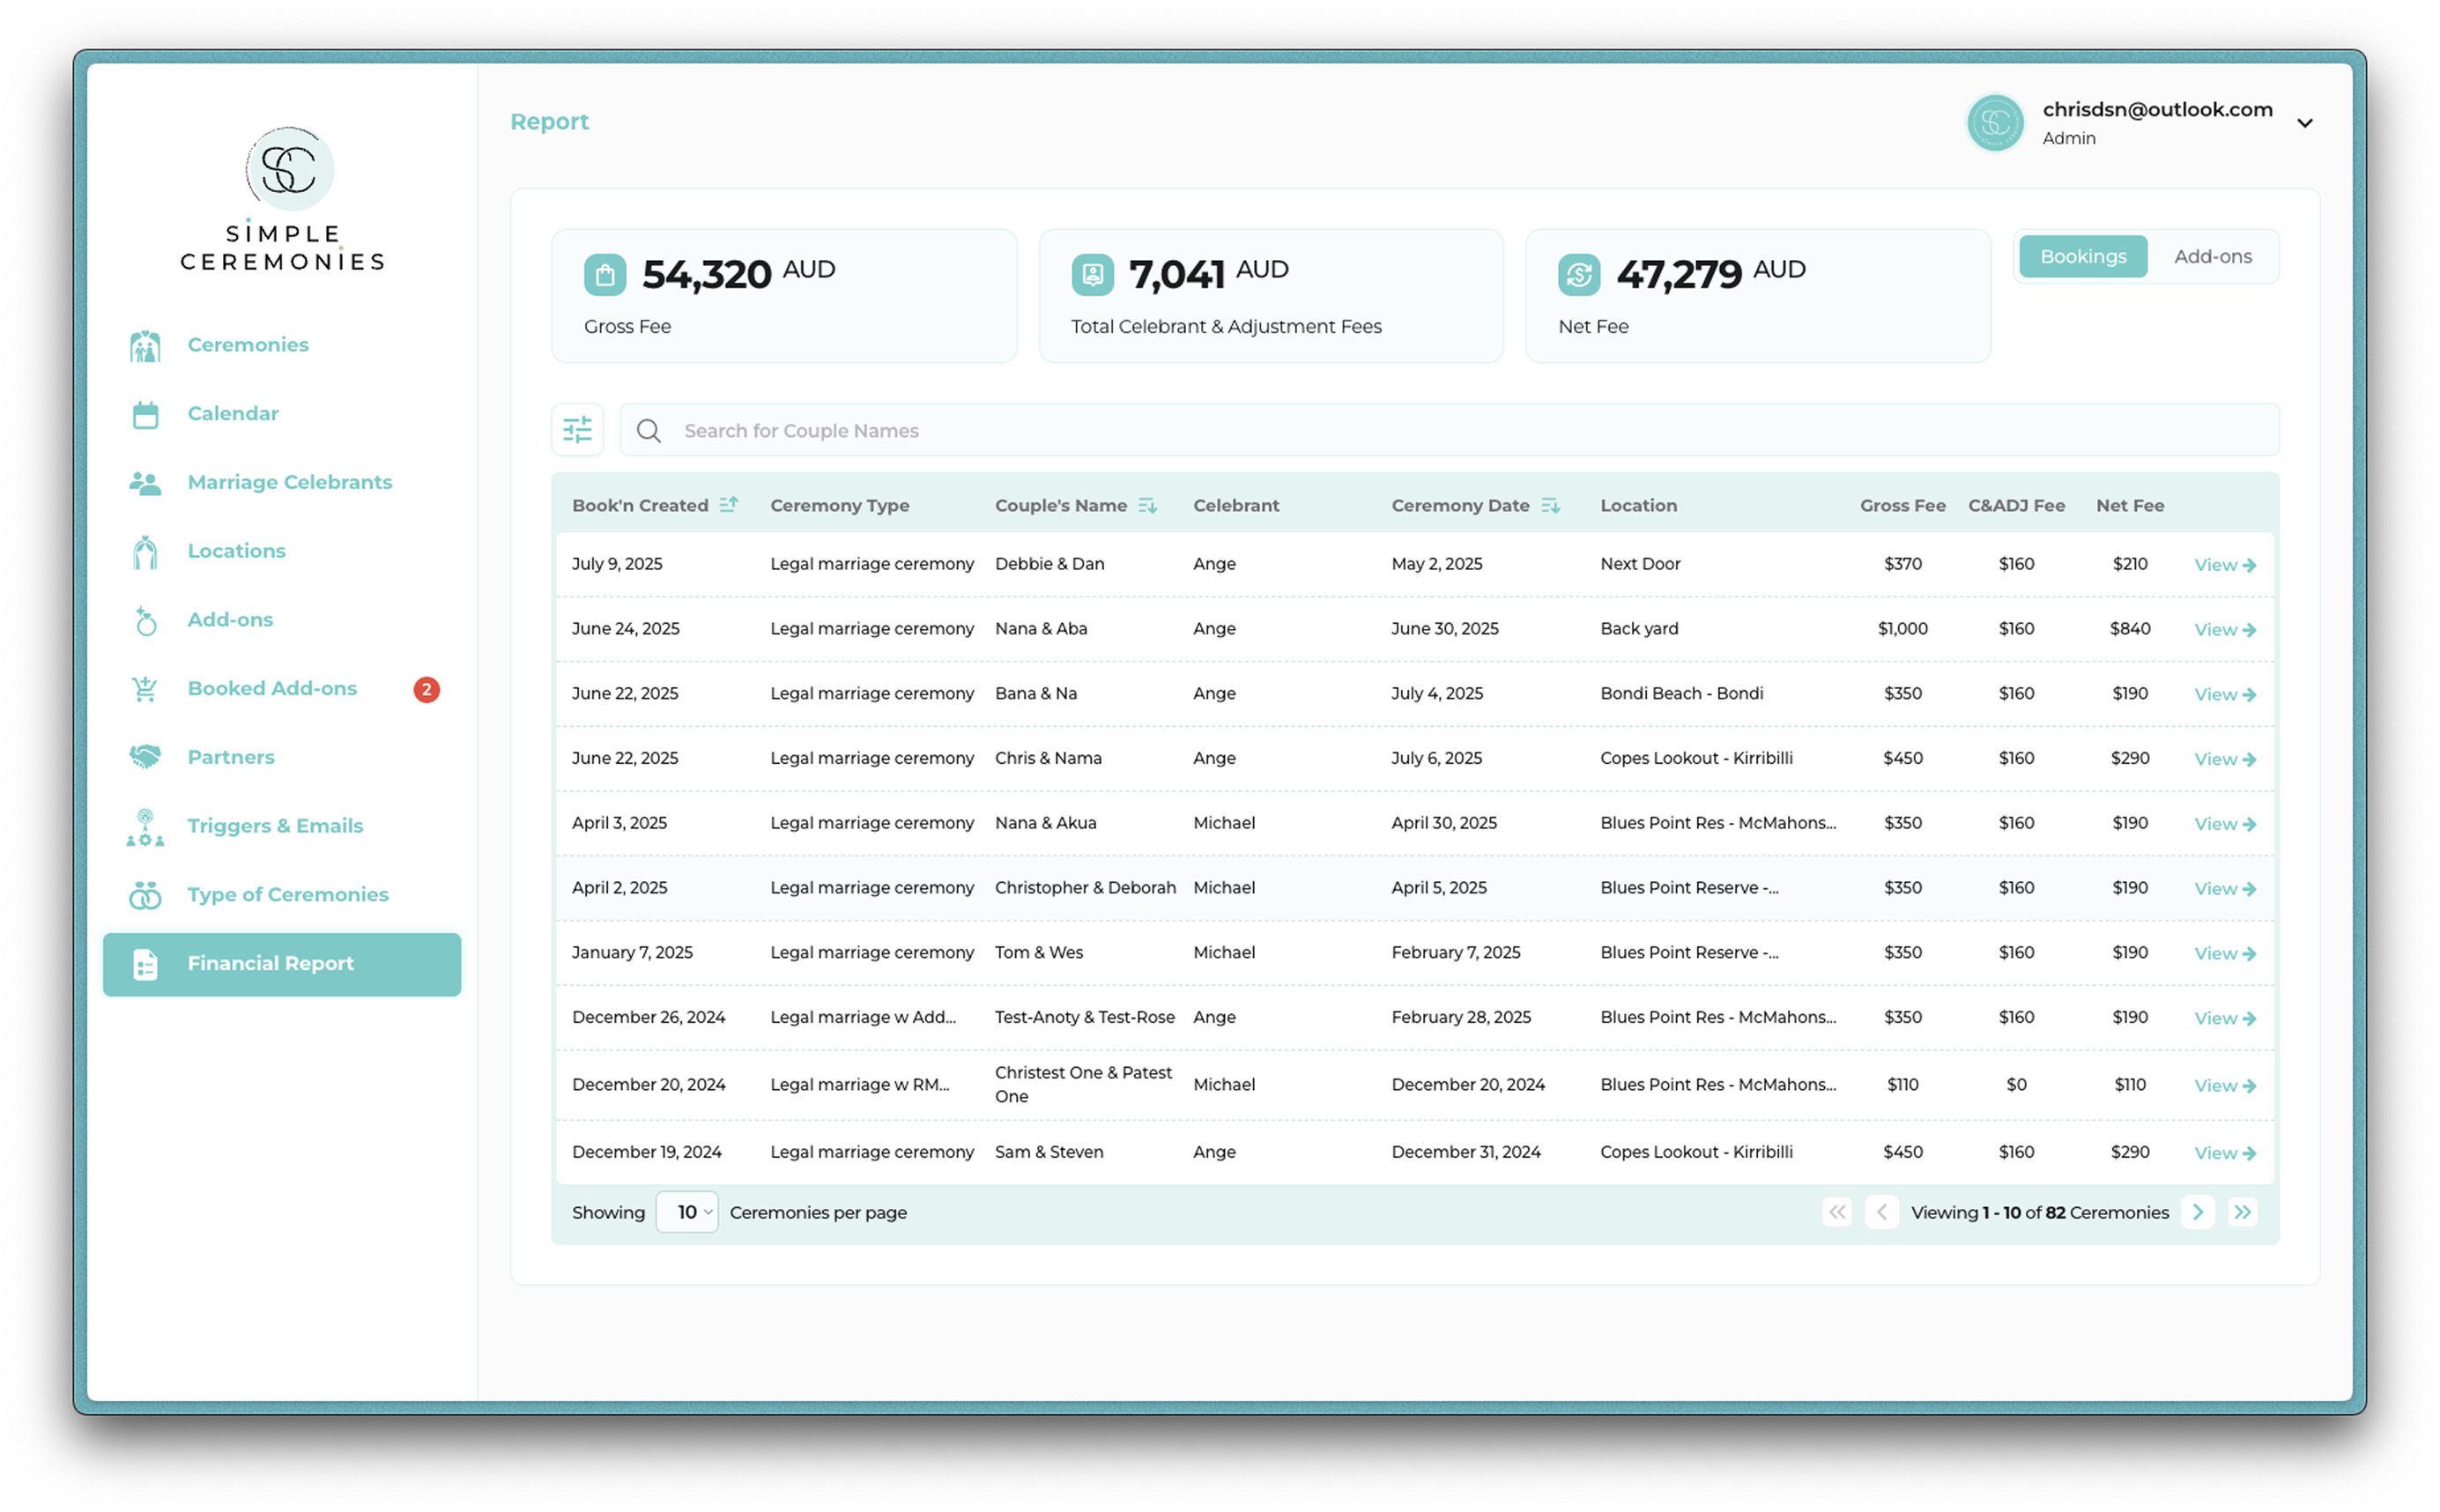Viewport: 2440px width, 1512px height.
Task: Click the '$1,000' gross fee cell
Action: (x=1903, y=629)
